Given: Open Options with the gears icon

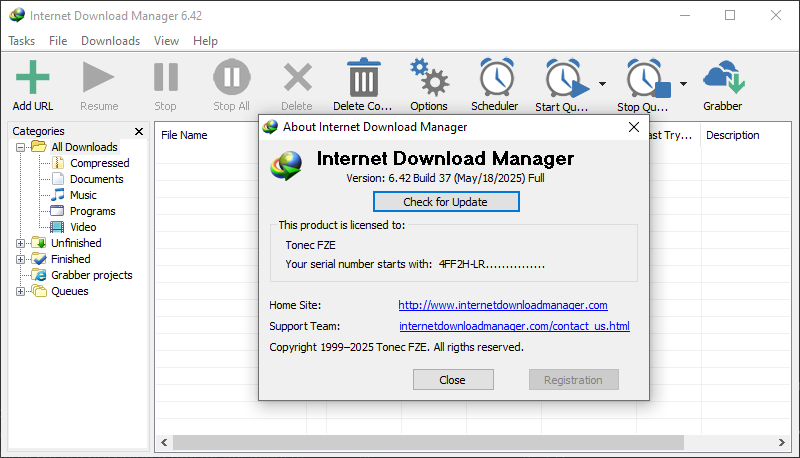Looking at the screenshot, I should [x=429, y=77].
